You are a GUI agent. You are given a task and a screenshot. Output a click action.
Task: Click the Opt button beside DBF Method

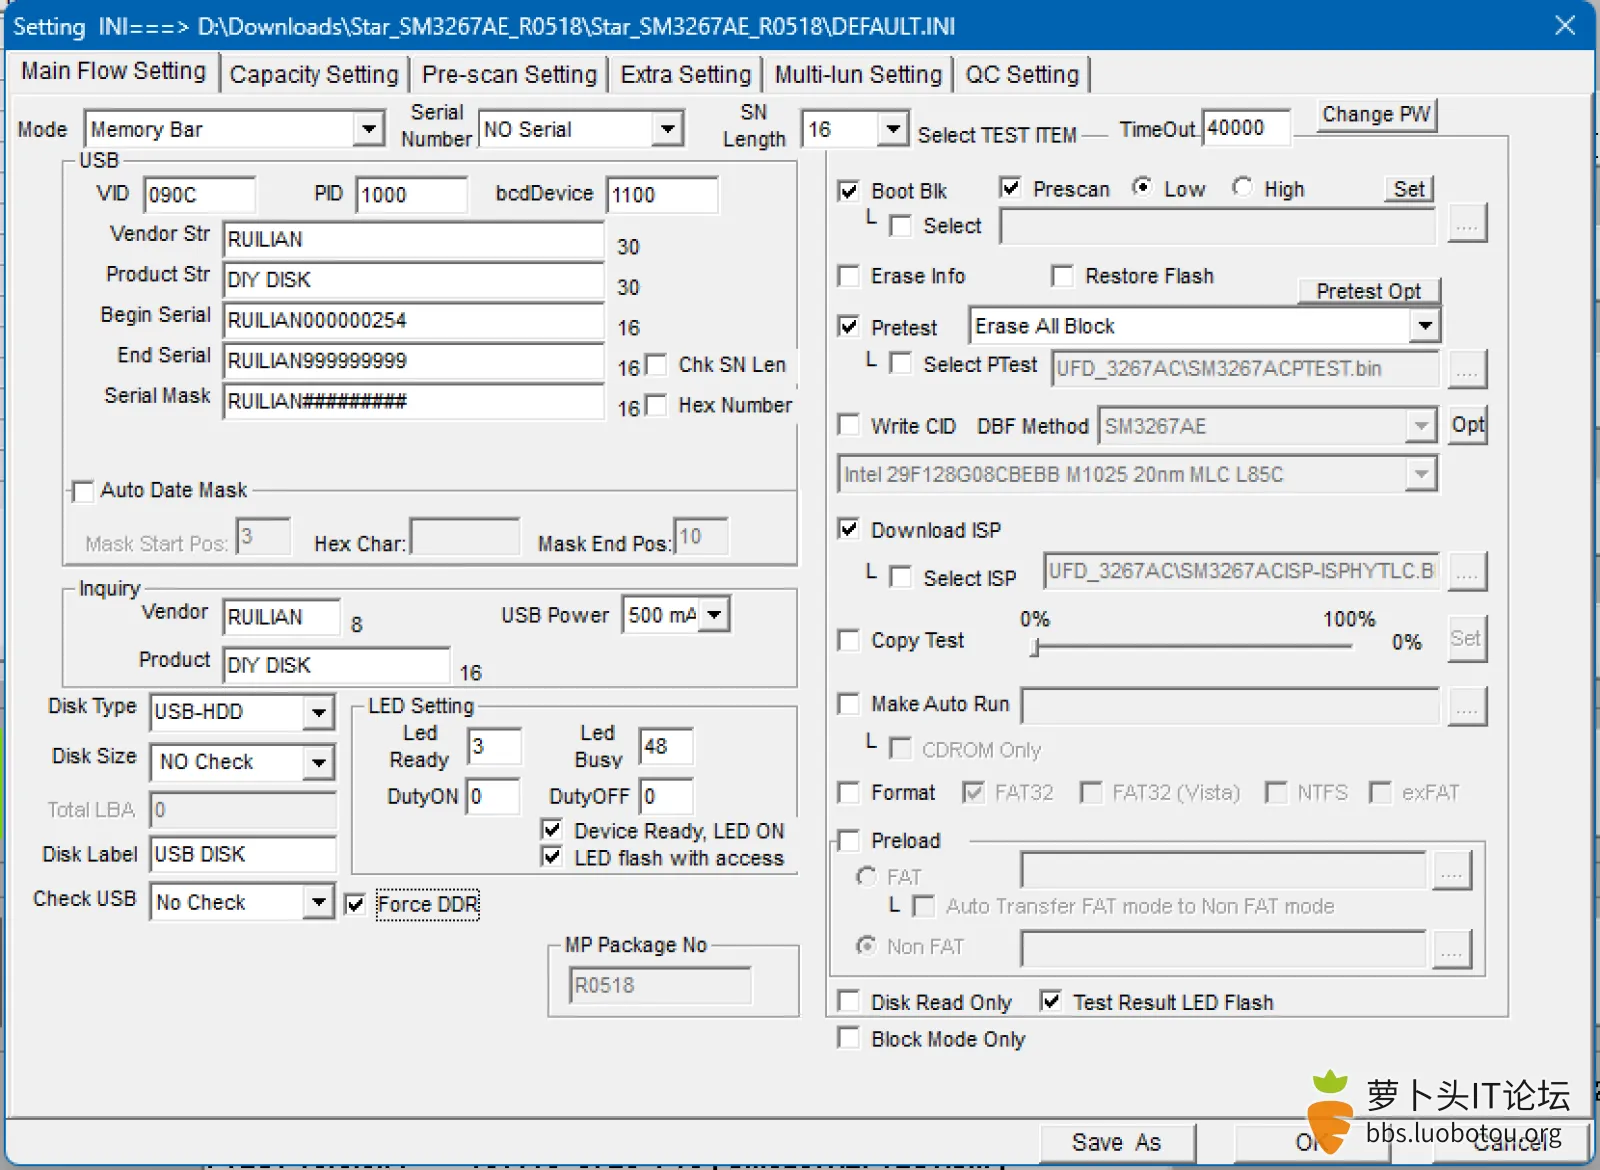(x=1467, y=425)
